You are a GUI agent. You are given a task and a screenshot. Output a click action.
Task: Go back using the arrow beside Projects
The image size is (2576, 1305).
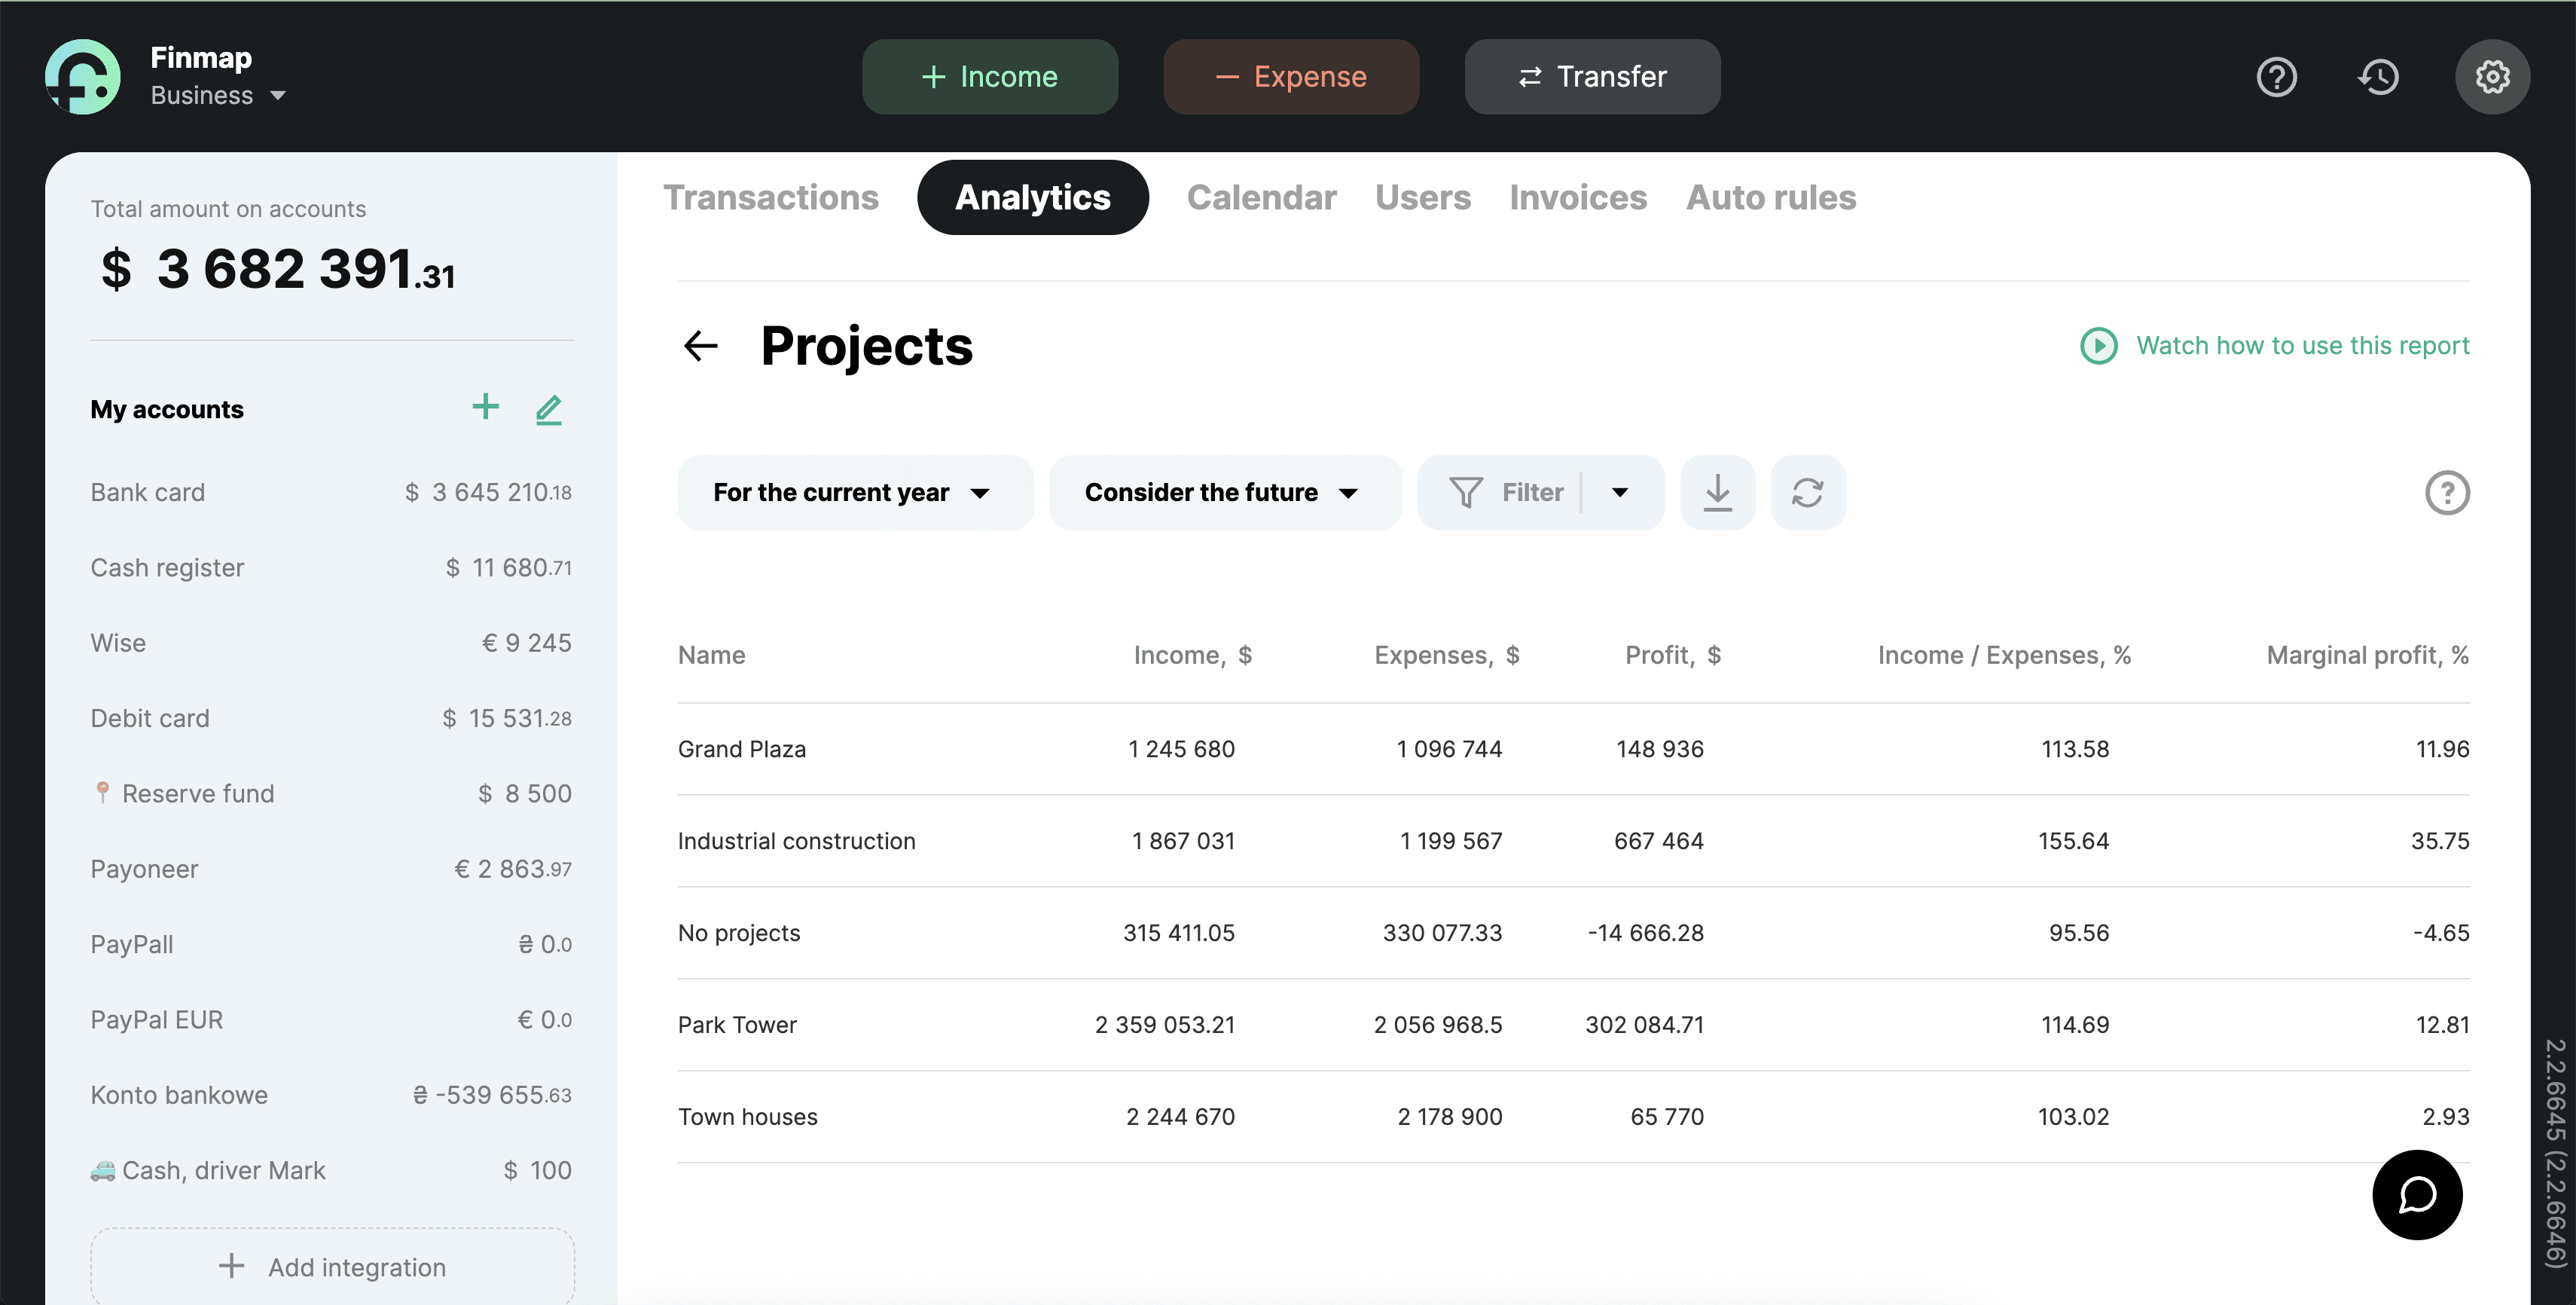[x=700, y=346]
